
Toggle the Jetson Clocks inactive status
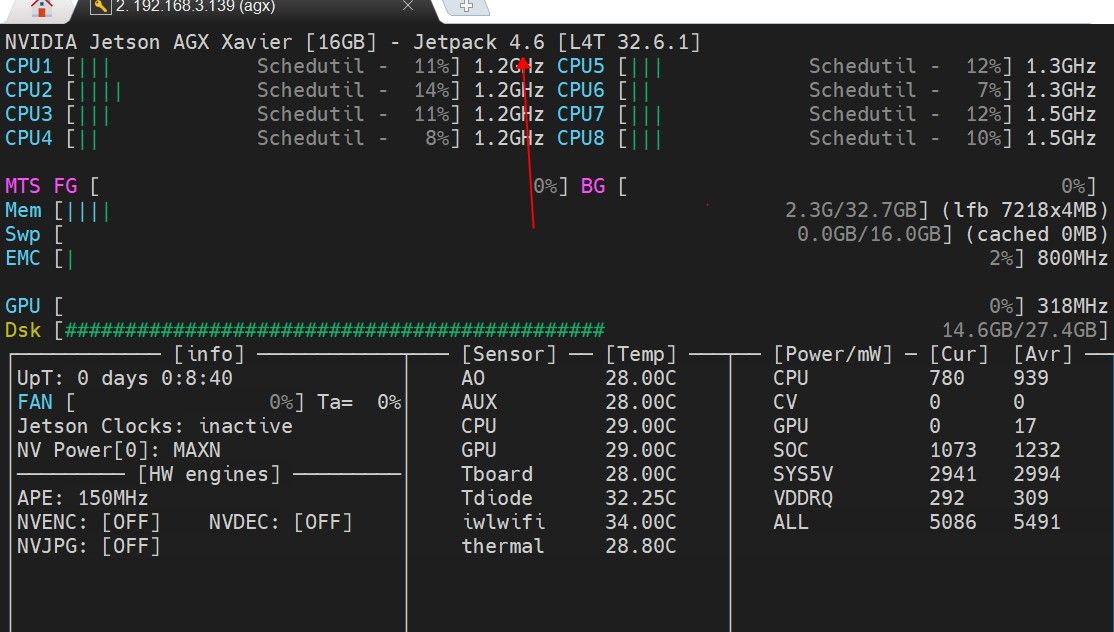coord(155,426)
